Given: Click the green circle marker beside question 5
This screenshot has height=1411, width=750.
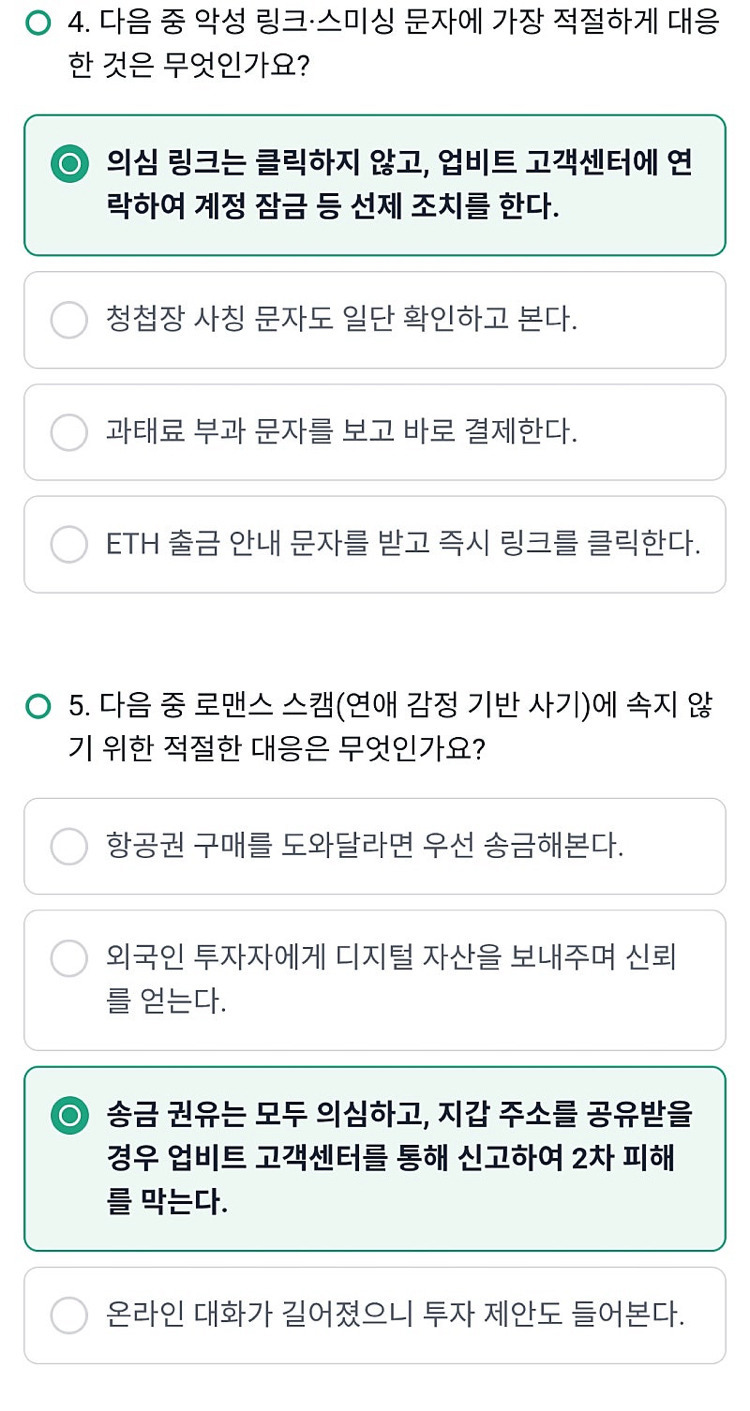Looking at the screenshot, I should (x=38, y=707).
